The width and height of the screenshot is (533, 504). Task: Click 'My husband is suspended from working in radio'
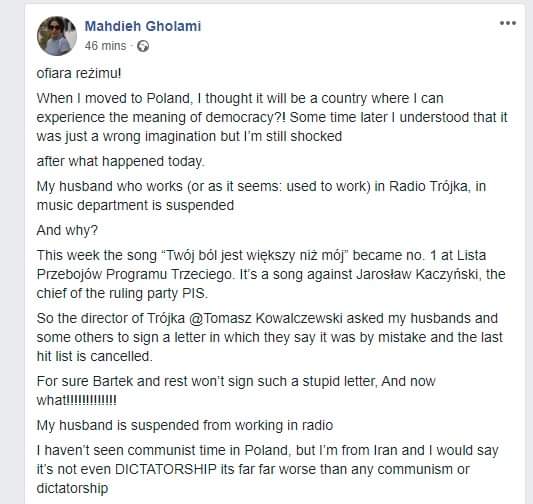coord(185,425)
